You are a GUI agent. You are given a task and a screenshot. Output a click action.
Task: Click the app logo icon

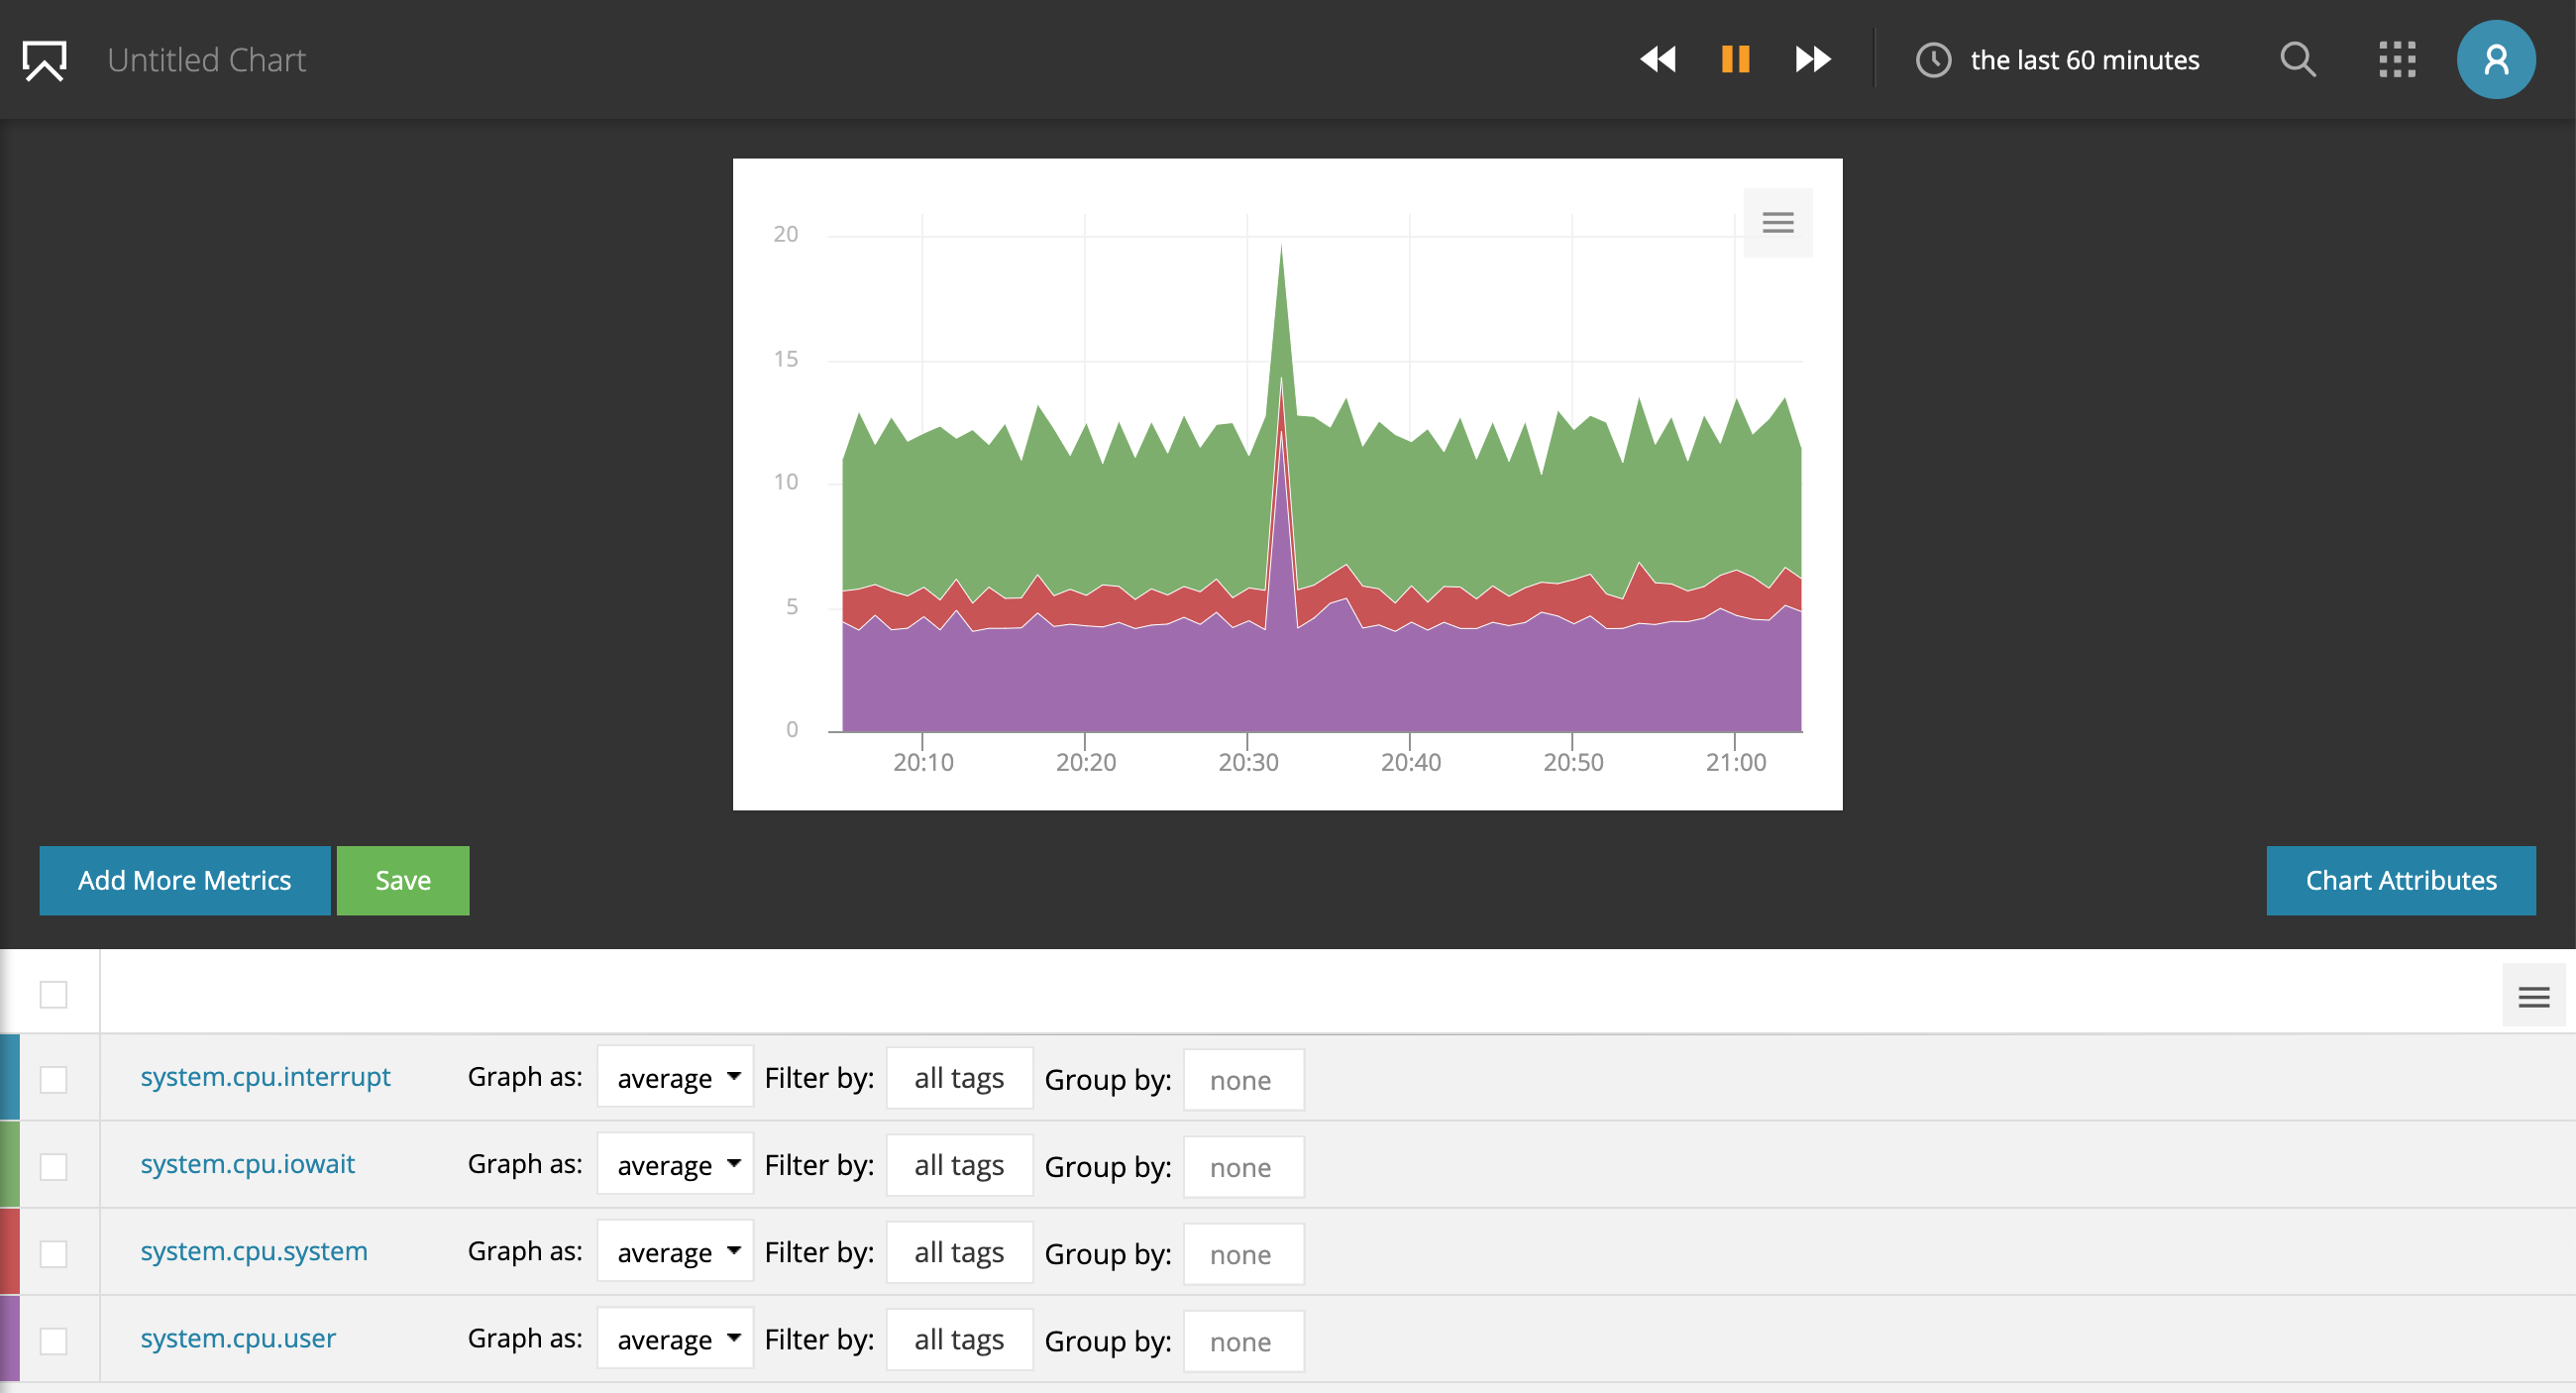point(44,60)
